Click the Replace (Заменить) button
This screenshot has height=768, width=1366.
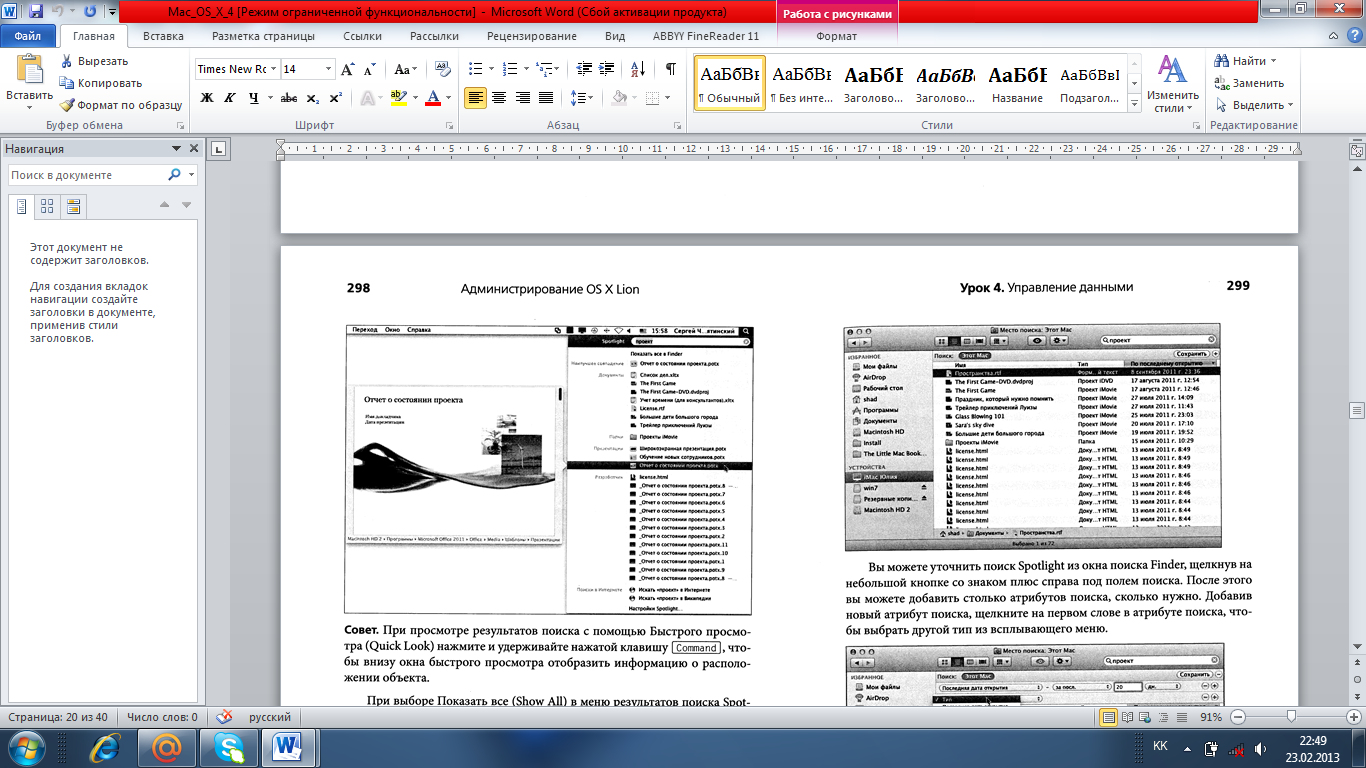(x=1249, y=83)
